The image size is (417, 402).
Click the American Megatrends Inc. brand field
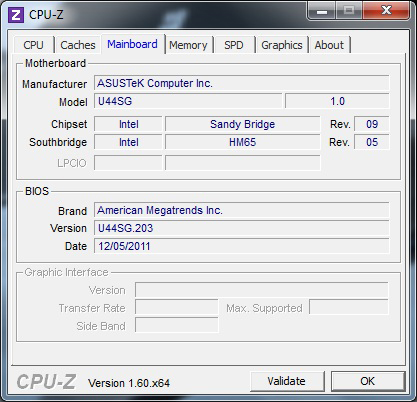click(x=242, y=210)
